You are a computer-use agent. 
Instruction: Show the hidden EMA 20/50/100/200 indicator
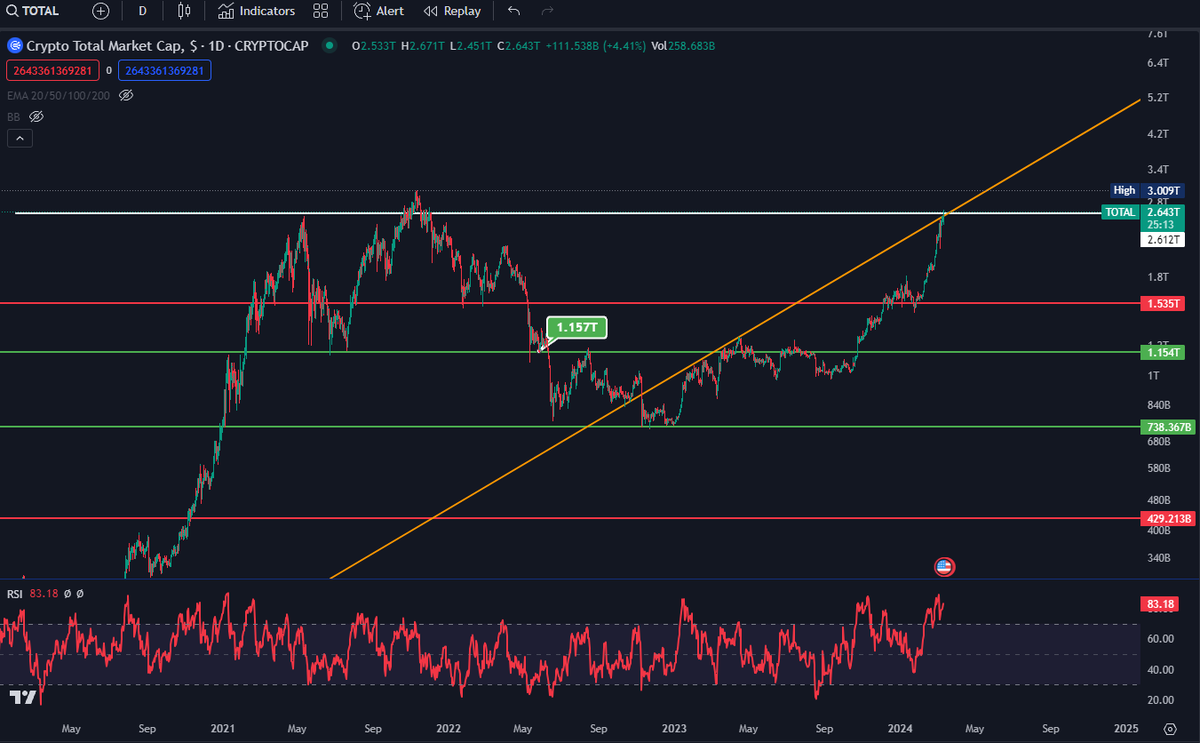(x=126, y=95)
